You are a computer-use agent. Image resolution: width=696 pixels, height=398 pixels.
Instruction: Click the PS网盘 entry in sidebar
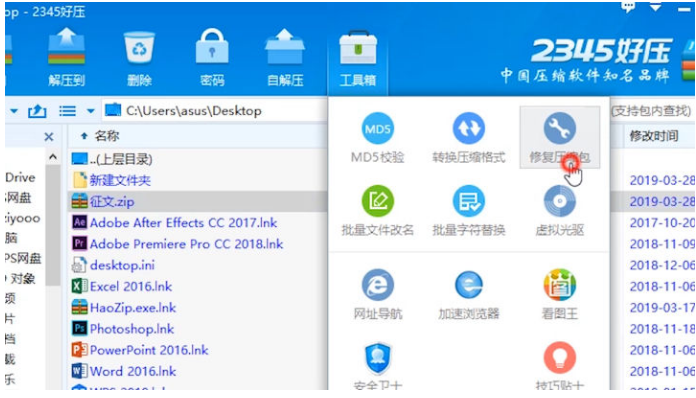23,258
